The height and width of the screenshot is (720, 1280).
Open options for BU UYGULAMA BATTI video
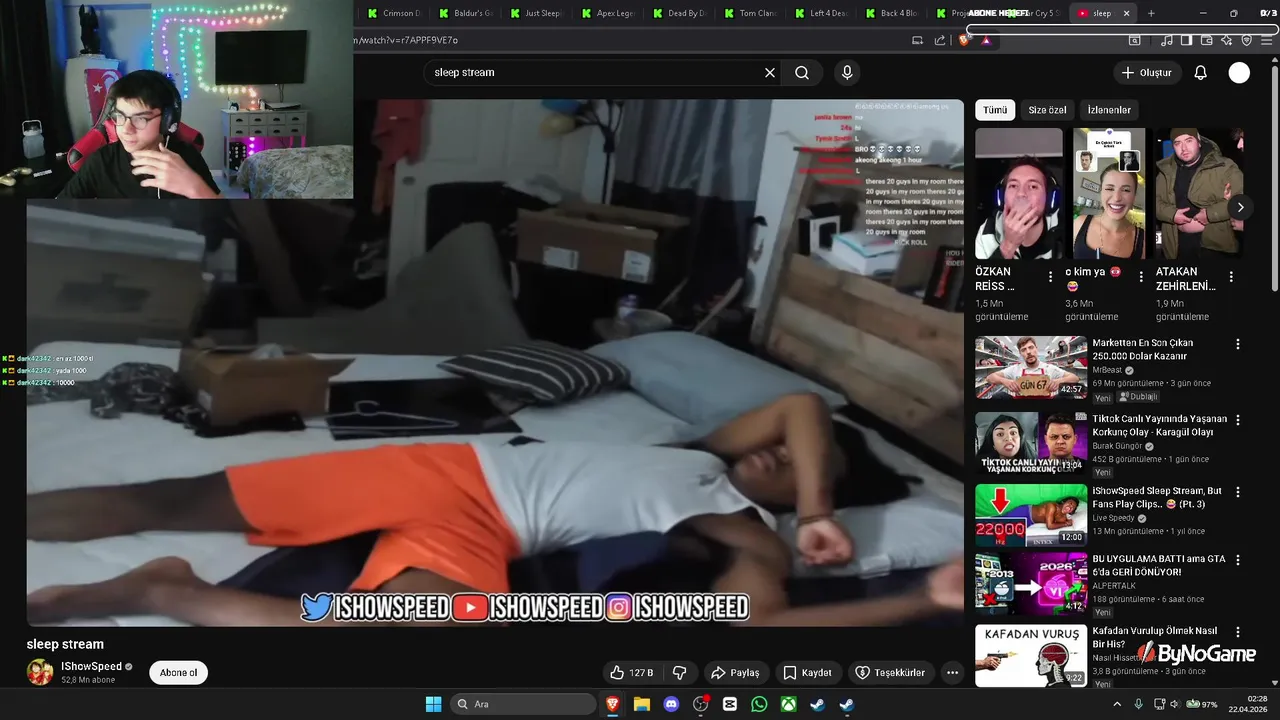pyautogui.click(x=1237, y=560)
